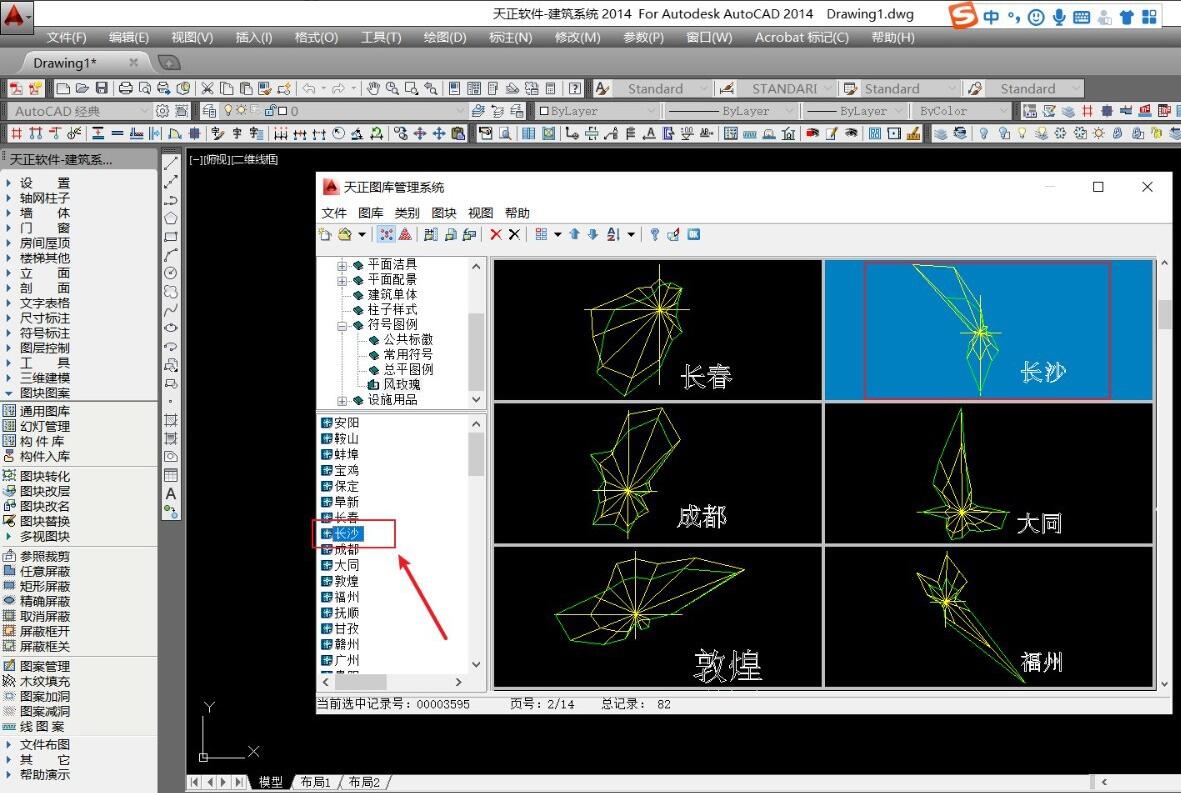This screenshot has height=793, width=1181.
Task: Click the new category icon in the library toolbar
Action: pyautogui.click(x=325, y=234)
